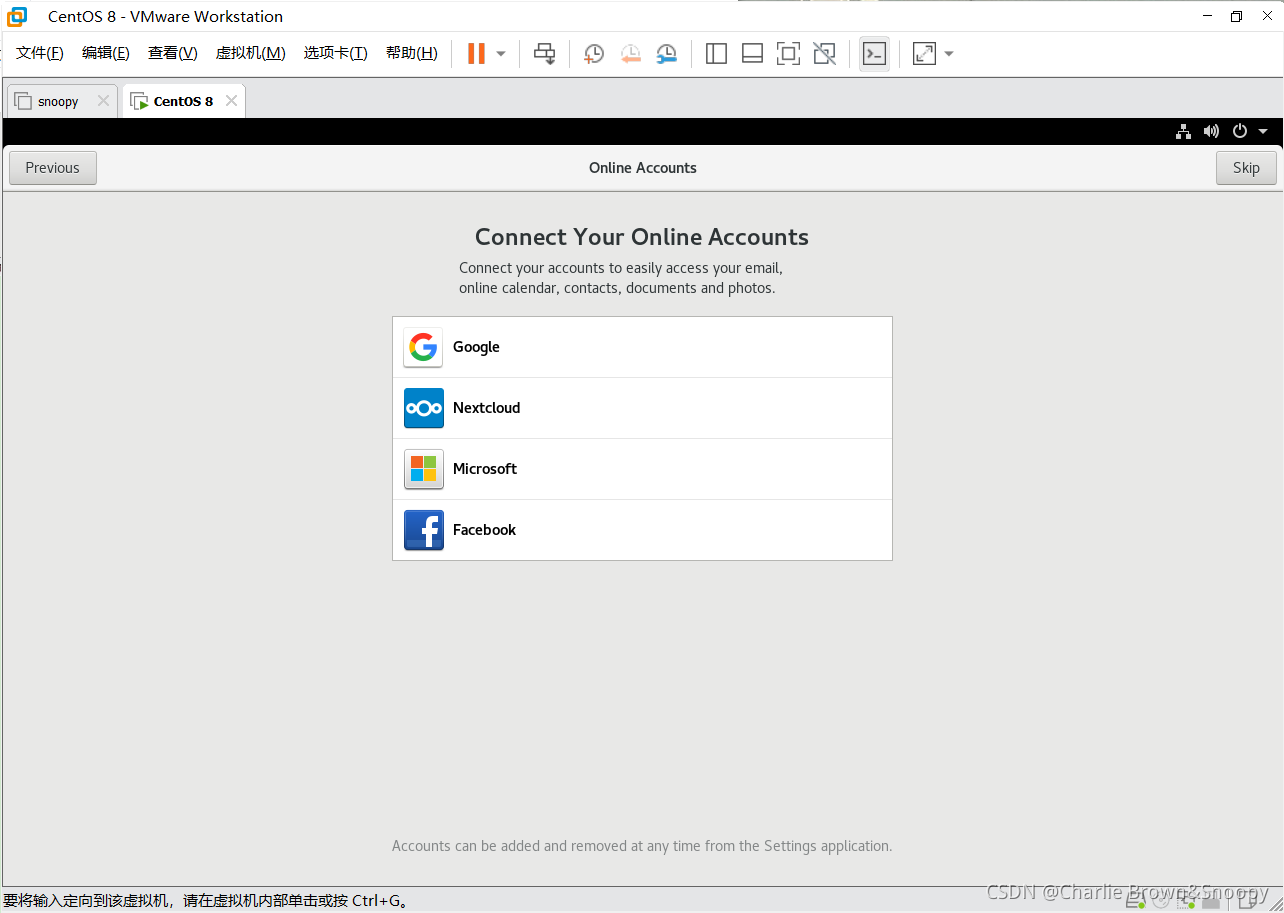Open the 查看(V) menu
Viewport: 1284px width, 913px height.
click(173, 53)
